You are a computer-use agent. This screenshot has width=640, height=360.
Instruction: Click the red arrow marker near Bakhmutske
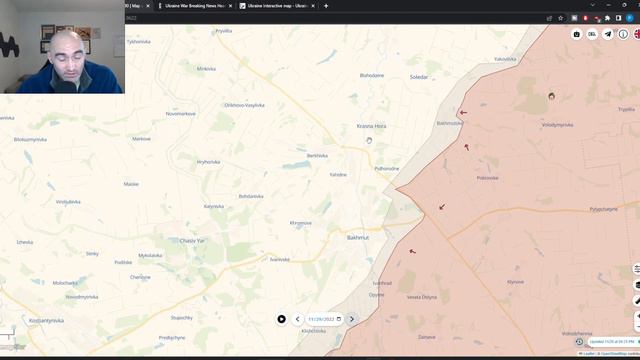[463, 112]
